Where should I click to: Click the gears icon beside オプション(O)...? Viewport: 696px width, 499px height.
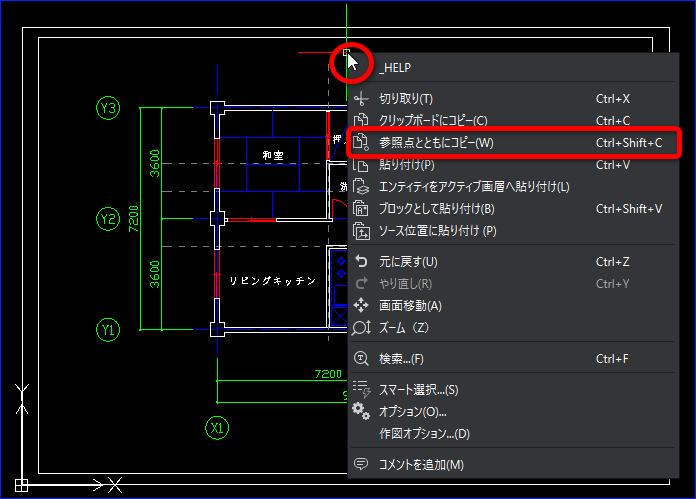pyautogui.click(x=361, y=411)
